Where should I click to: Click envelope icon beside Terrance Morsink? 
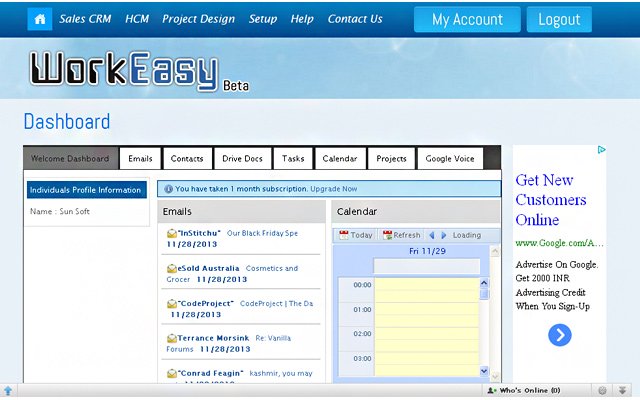(172, 338)
